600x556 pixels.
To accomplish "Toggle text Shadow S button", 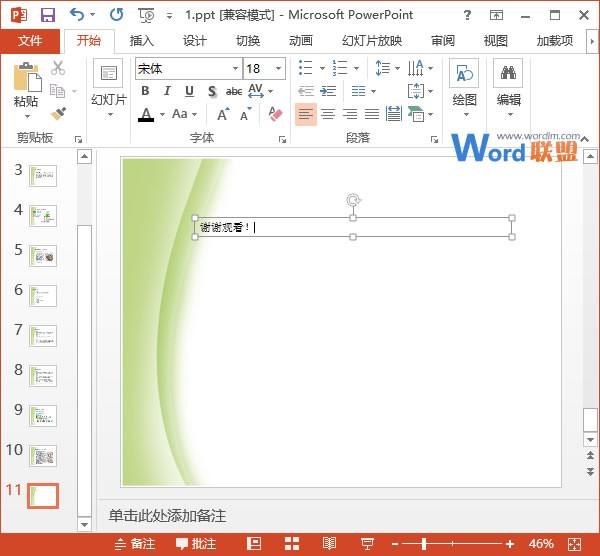I will 212,91.
